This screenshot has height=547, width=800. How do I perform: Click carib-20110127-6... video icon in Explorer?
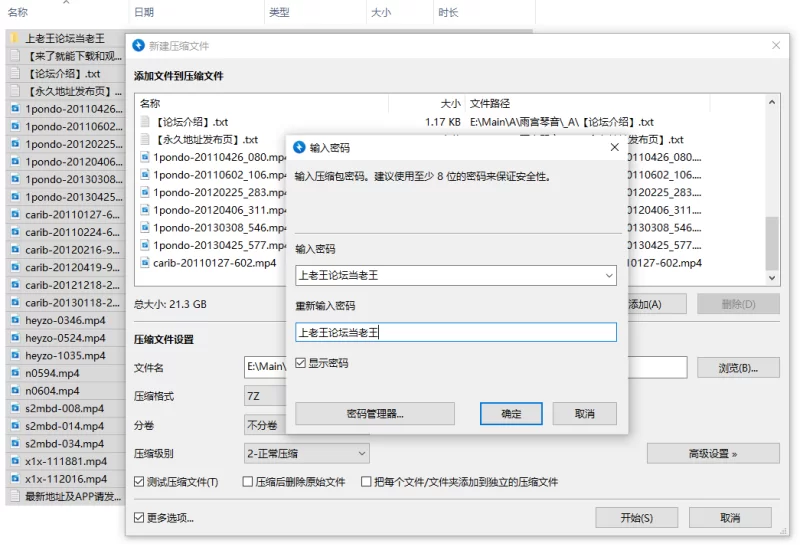click(15, 214)
